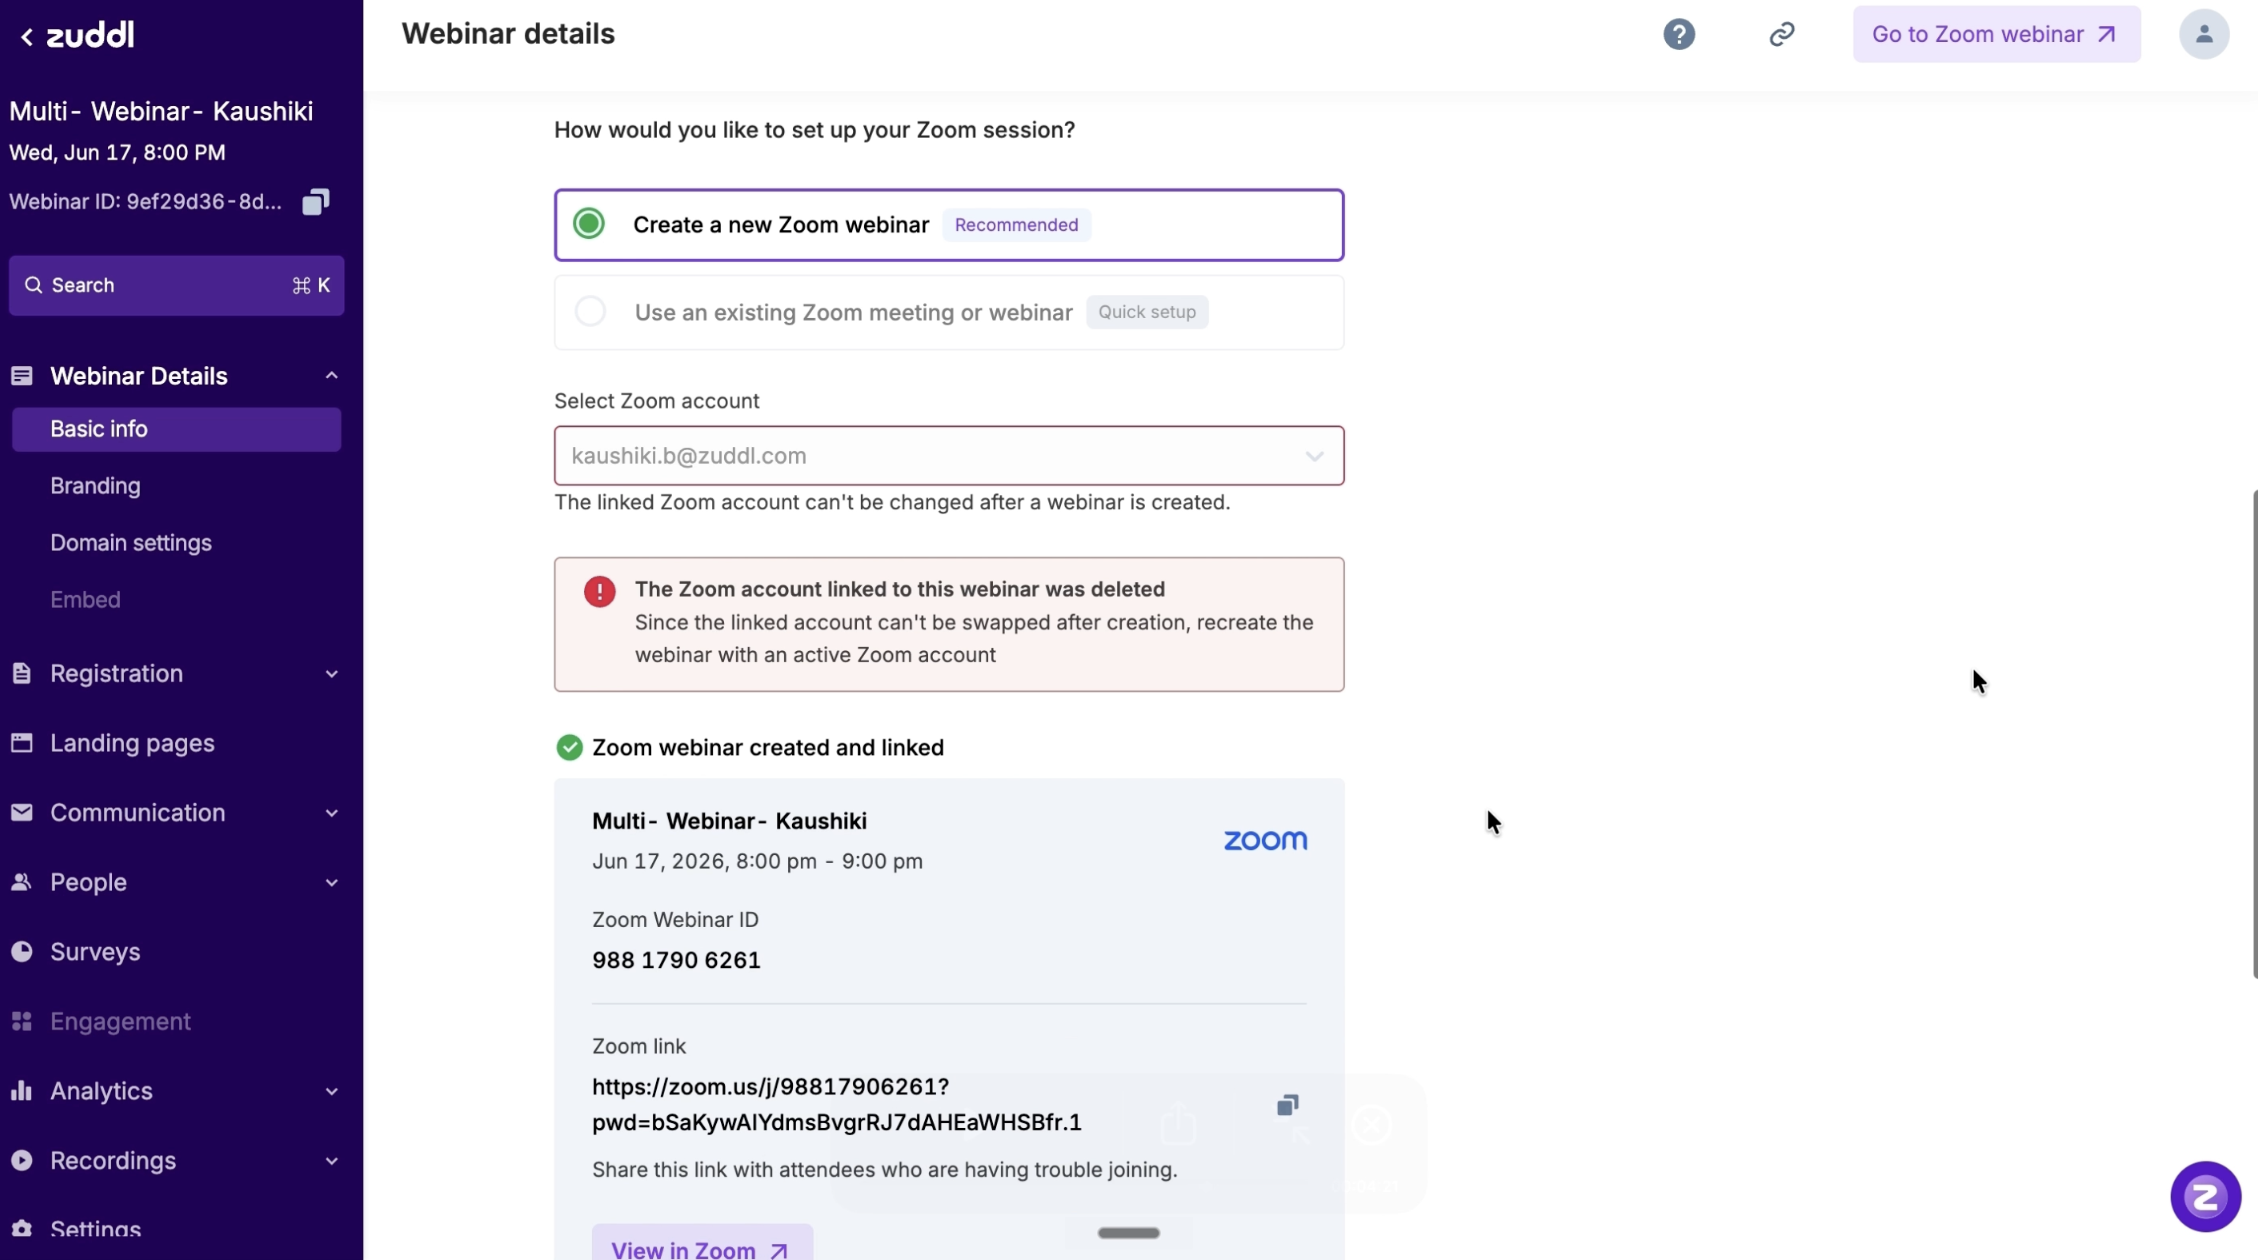
Task: Expand the Communication section chevron
Action: 331,813
